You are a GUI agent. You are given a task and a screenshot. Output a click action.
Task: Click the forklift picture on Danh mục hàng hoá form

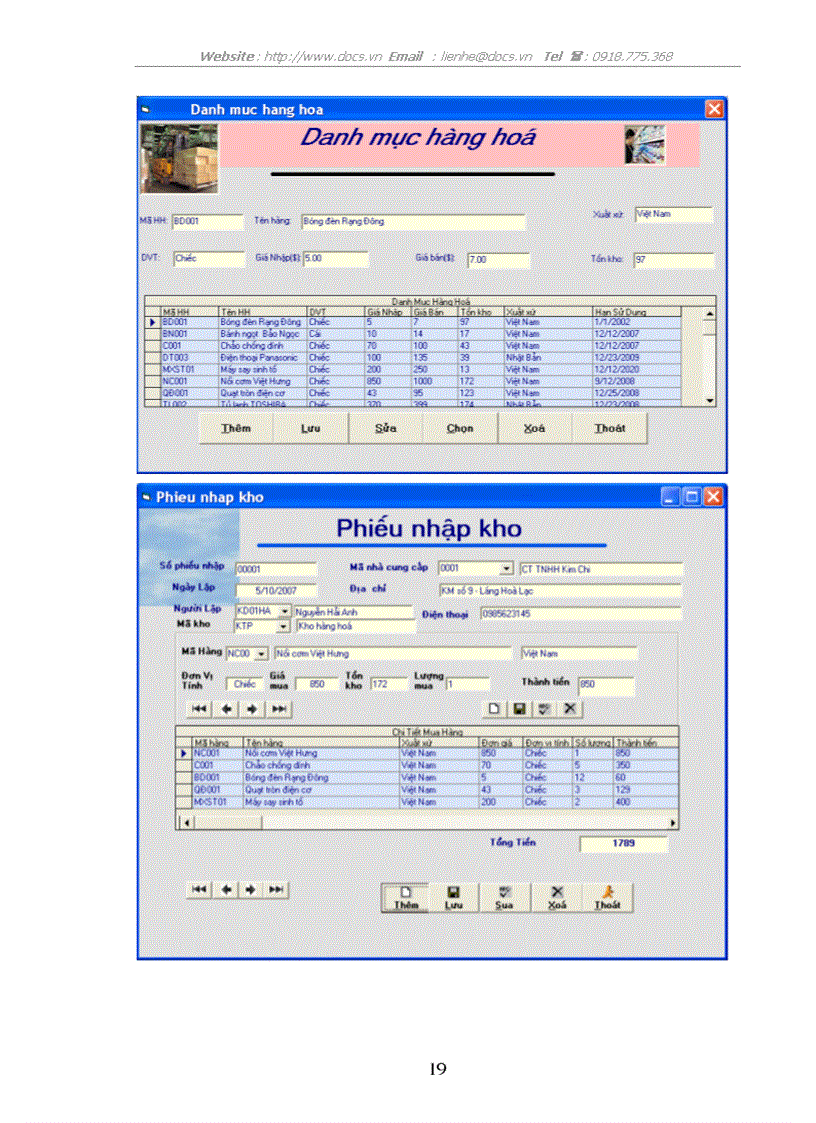[x=178, y=157]
